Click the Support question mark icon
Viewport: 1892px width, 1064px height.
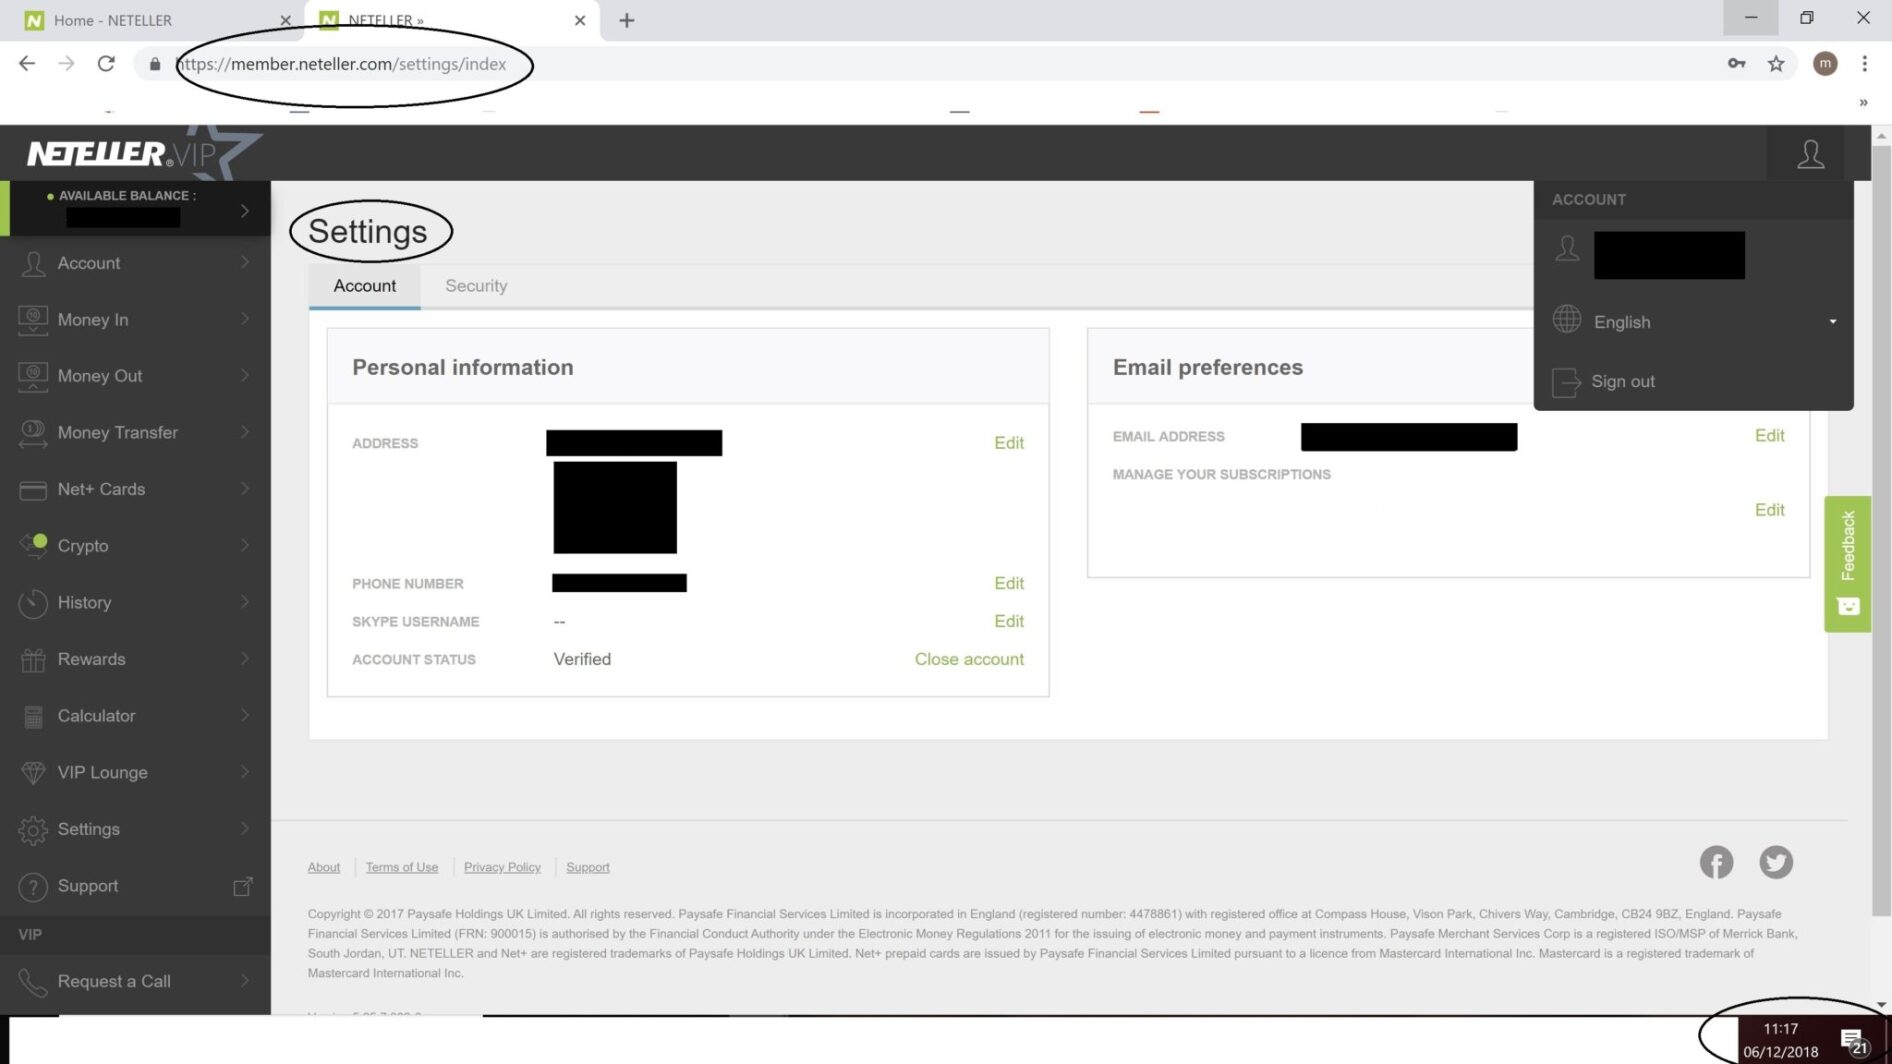[x=33, y=887]
